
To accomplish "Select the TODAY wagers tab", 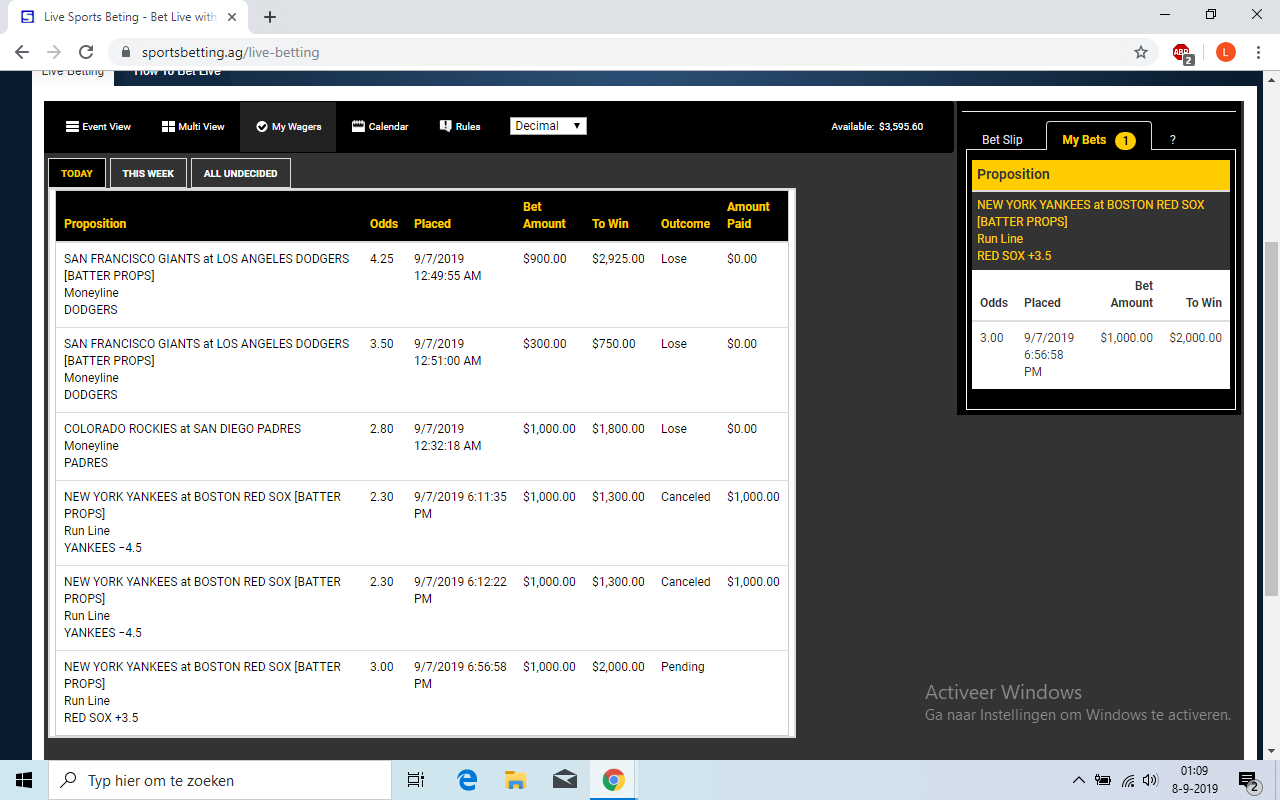I will click(x=77, y=173).
